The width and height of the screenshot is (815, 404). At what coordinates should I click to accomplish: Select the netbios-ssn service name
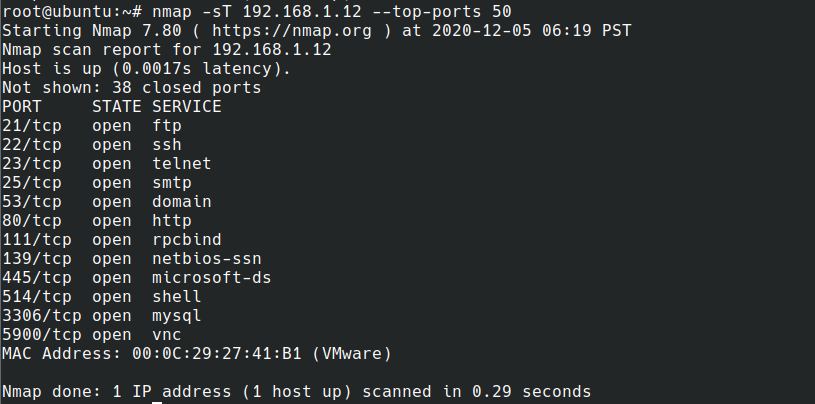[x=206, y=259]
